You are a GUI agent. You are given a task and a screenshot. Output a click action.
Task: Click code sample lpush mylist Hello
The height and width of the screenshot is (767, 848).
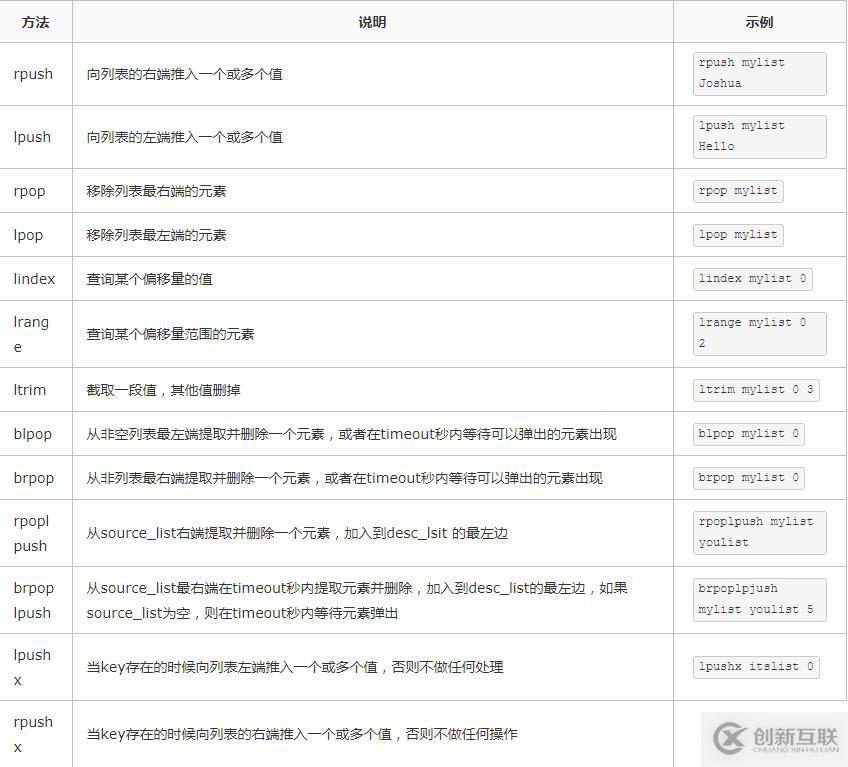(759, 136)
